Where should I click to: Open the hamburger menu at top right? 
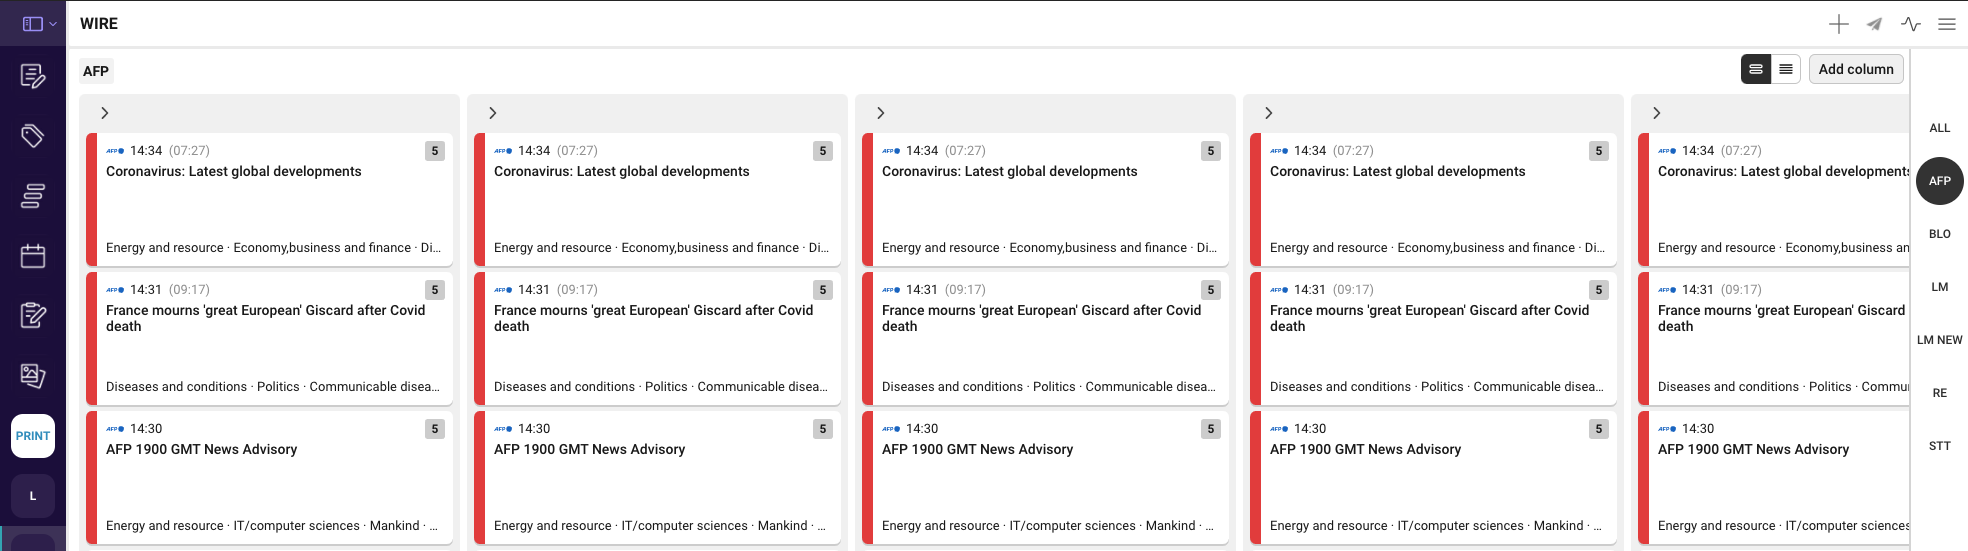[x=1946, y=24]
